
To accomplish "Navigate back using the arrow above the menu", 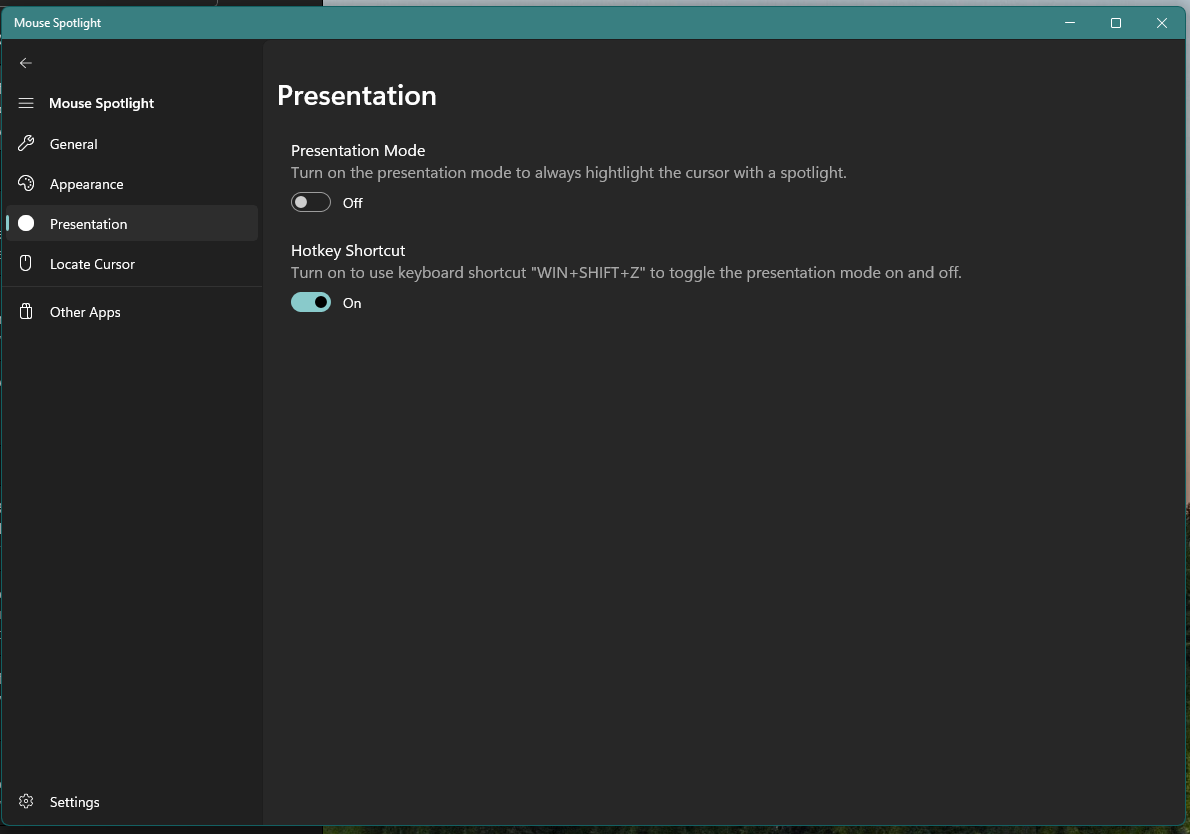I will pyautogui.click(x=26, y=63).
